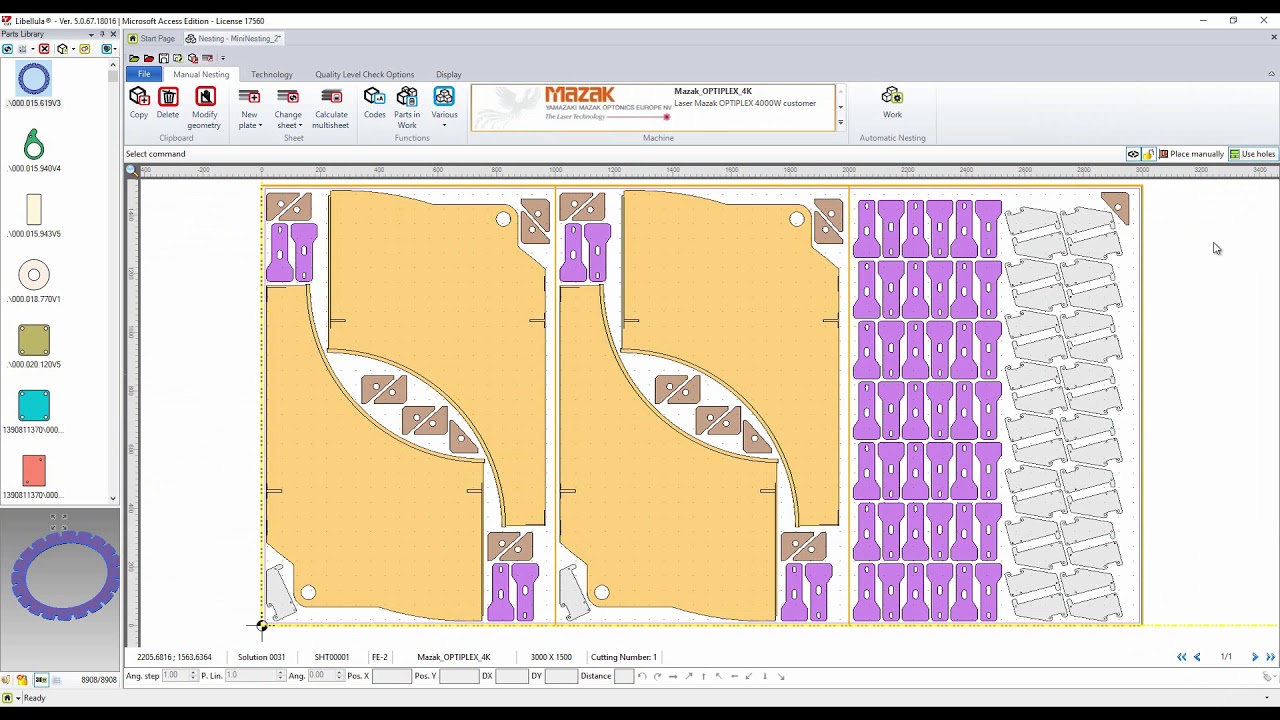The width and height of the screenshot is (1280, 720).
Task: Click the Pos. Y input field
Action: point(459,676)
